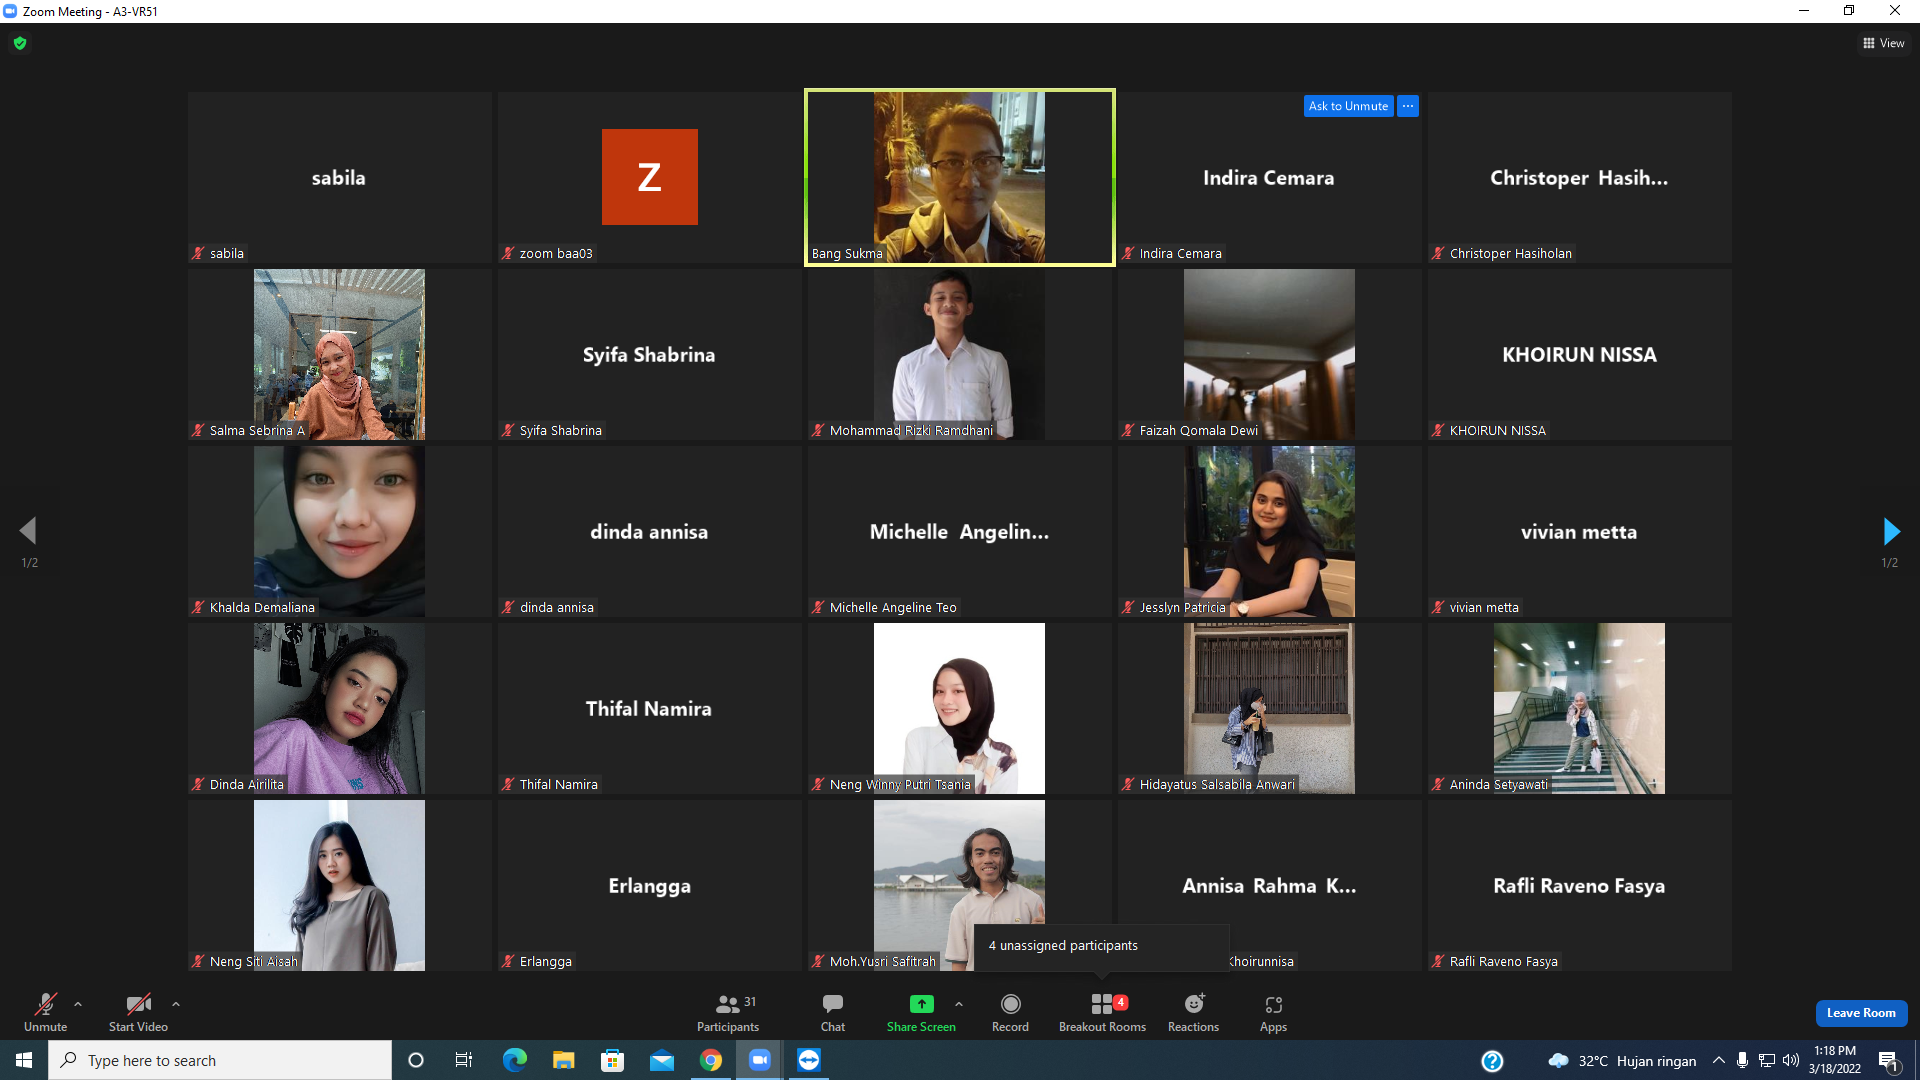Click the Dinda Airilita name label
Image resolution: width=1920 pixels, height=1080 pixels.
point(247,785)
